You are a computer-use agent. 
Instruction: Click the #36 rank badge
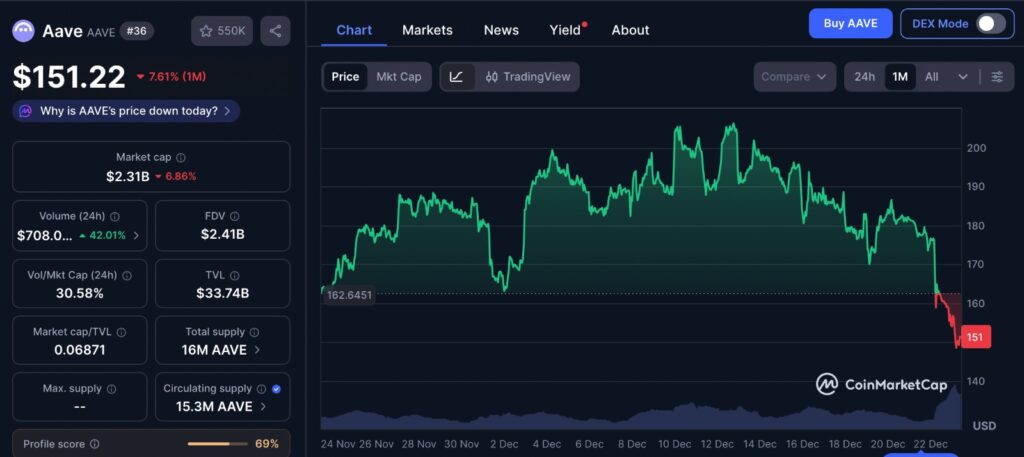(136, 31)
